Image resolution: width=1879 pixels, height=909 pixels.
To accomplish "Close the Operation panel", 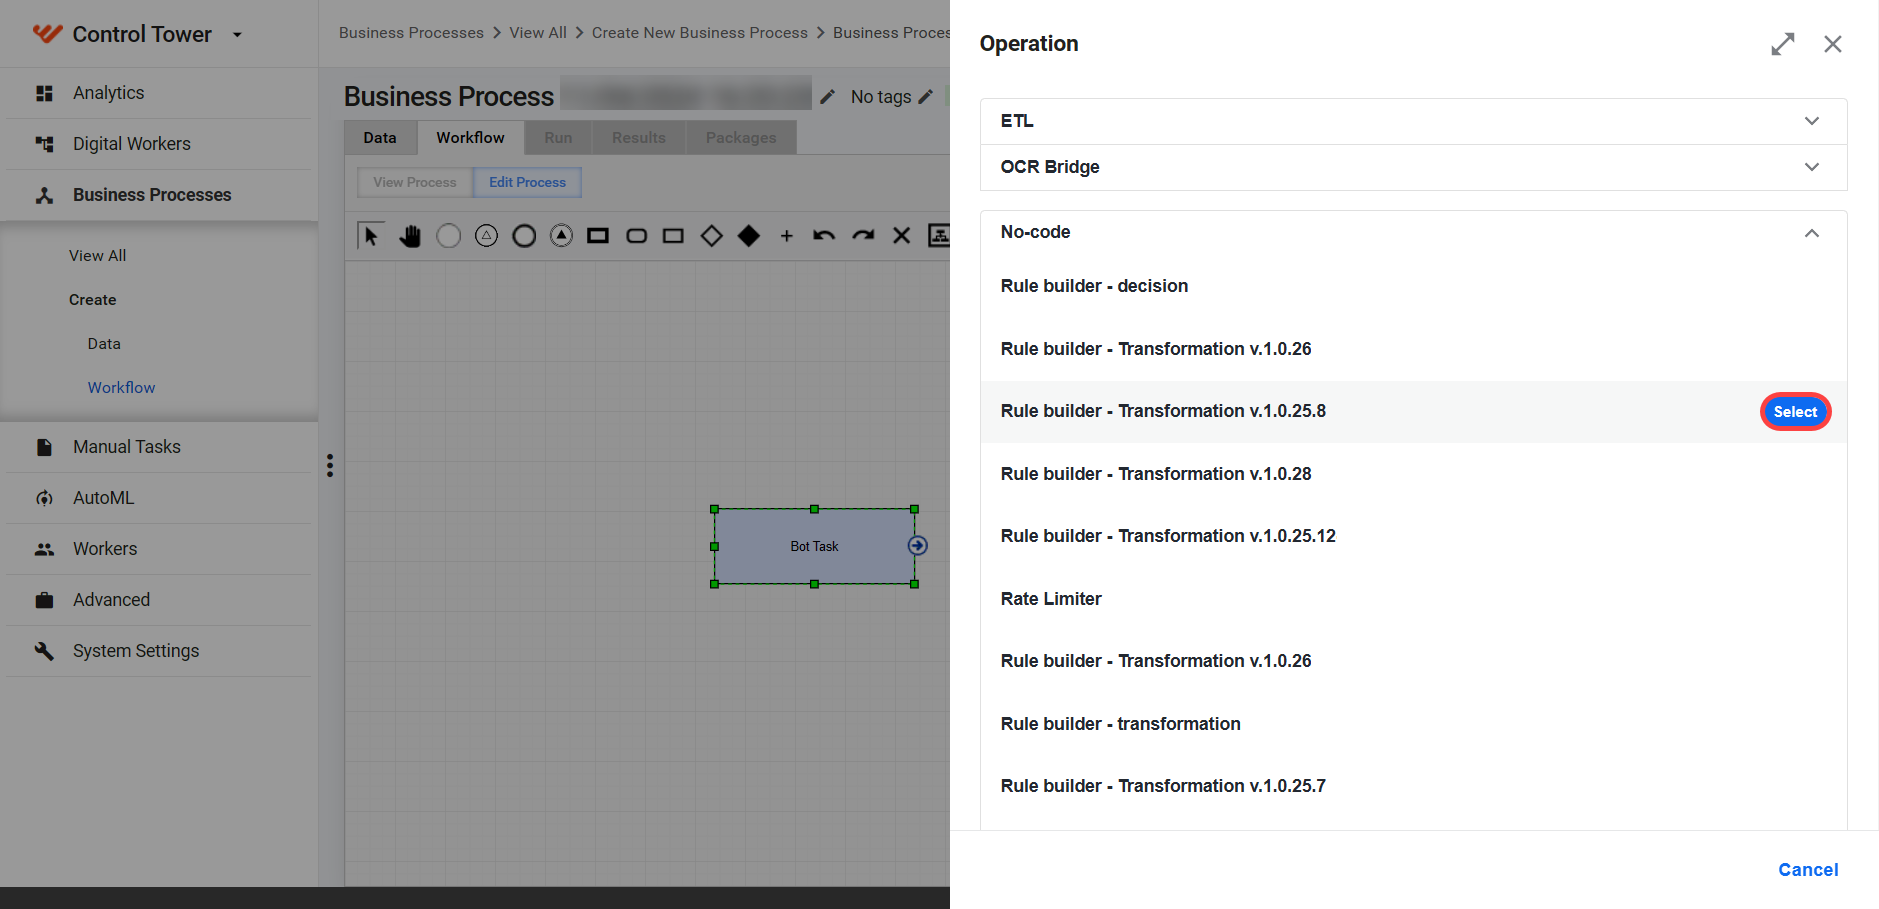I will [x=1833, y=44].
